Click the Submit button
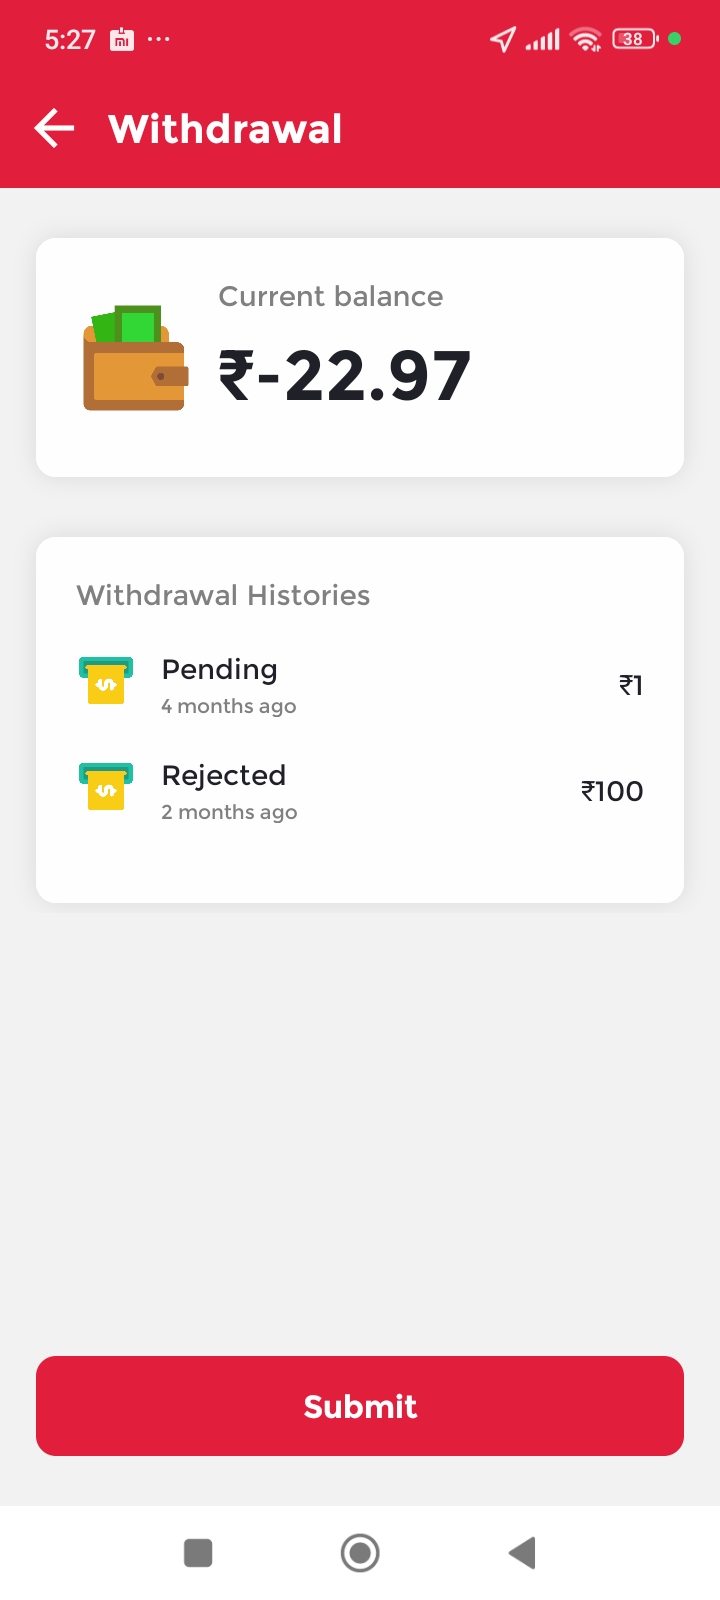 pos(360,1406)
